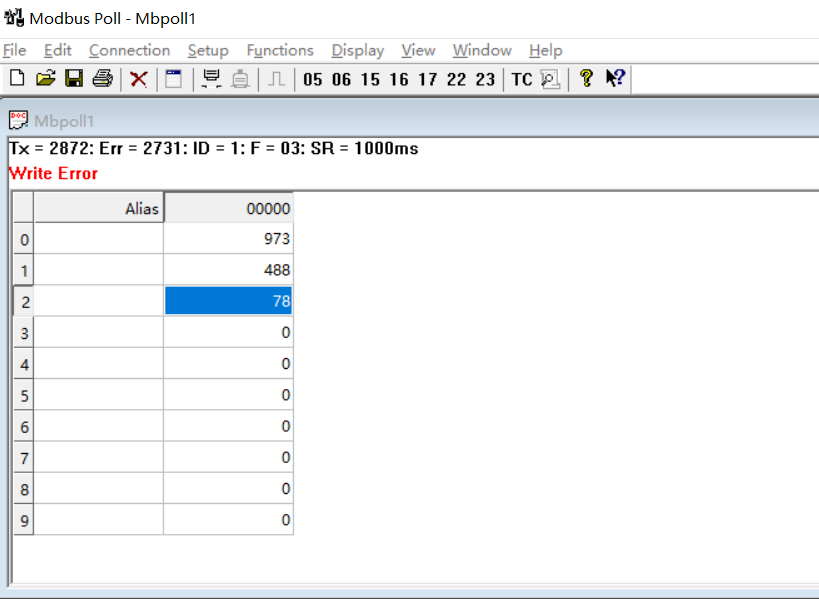Click the Modbus Poll app title icon
Viewport: 819px width, 599px height.
[14, 18]
